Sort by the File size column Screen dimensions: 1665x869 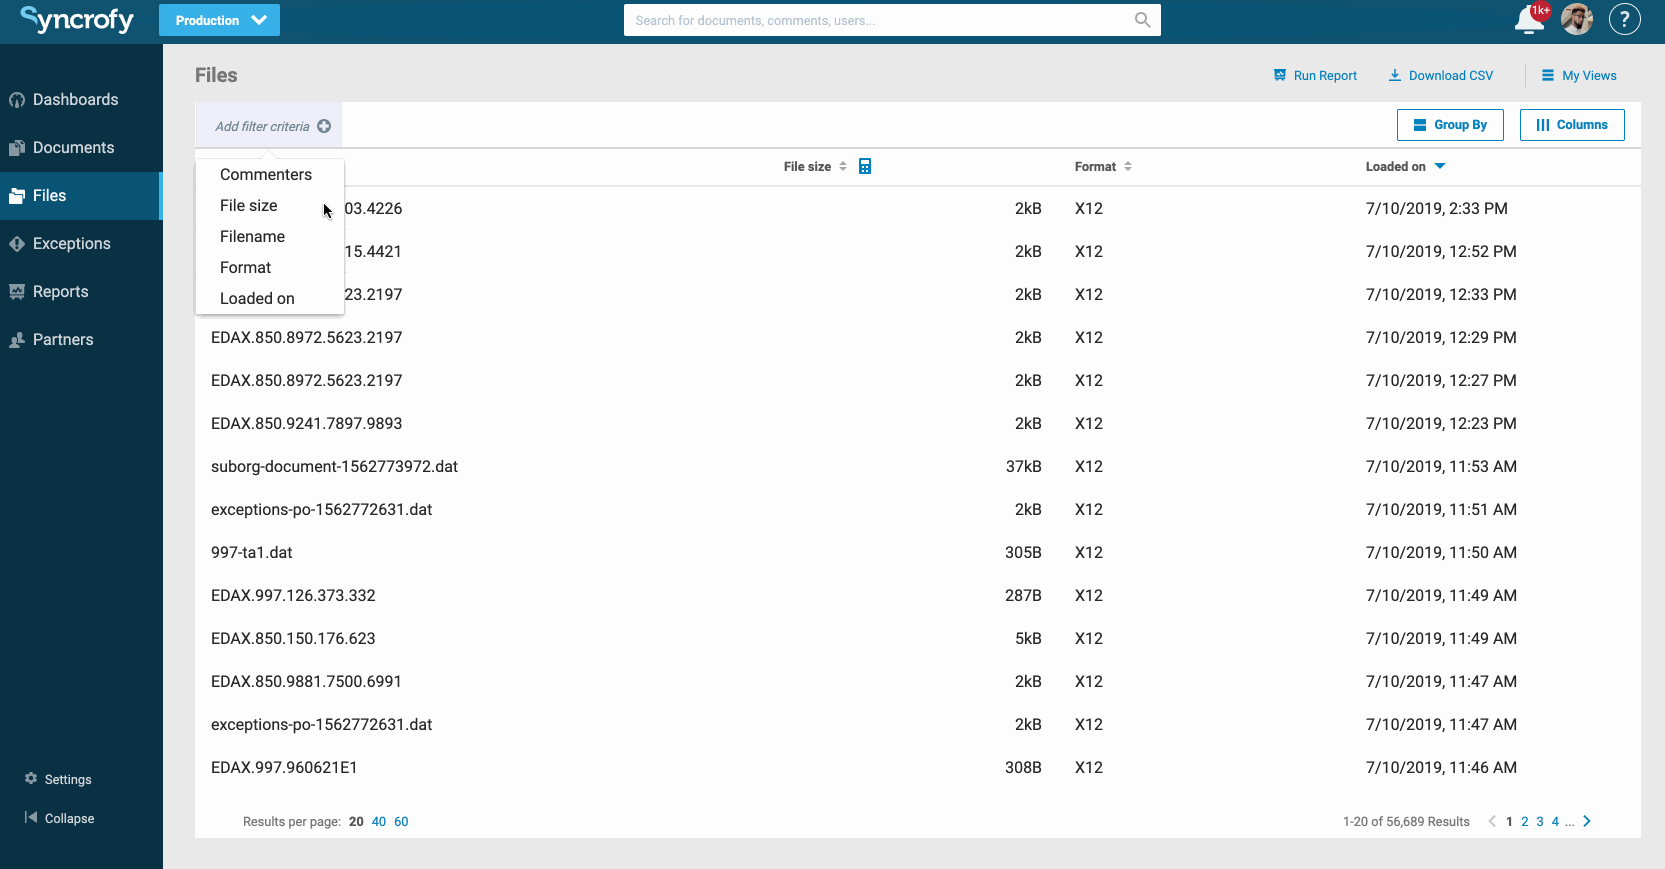[x=815, y=167]
